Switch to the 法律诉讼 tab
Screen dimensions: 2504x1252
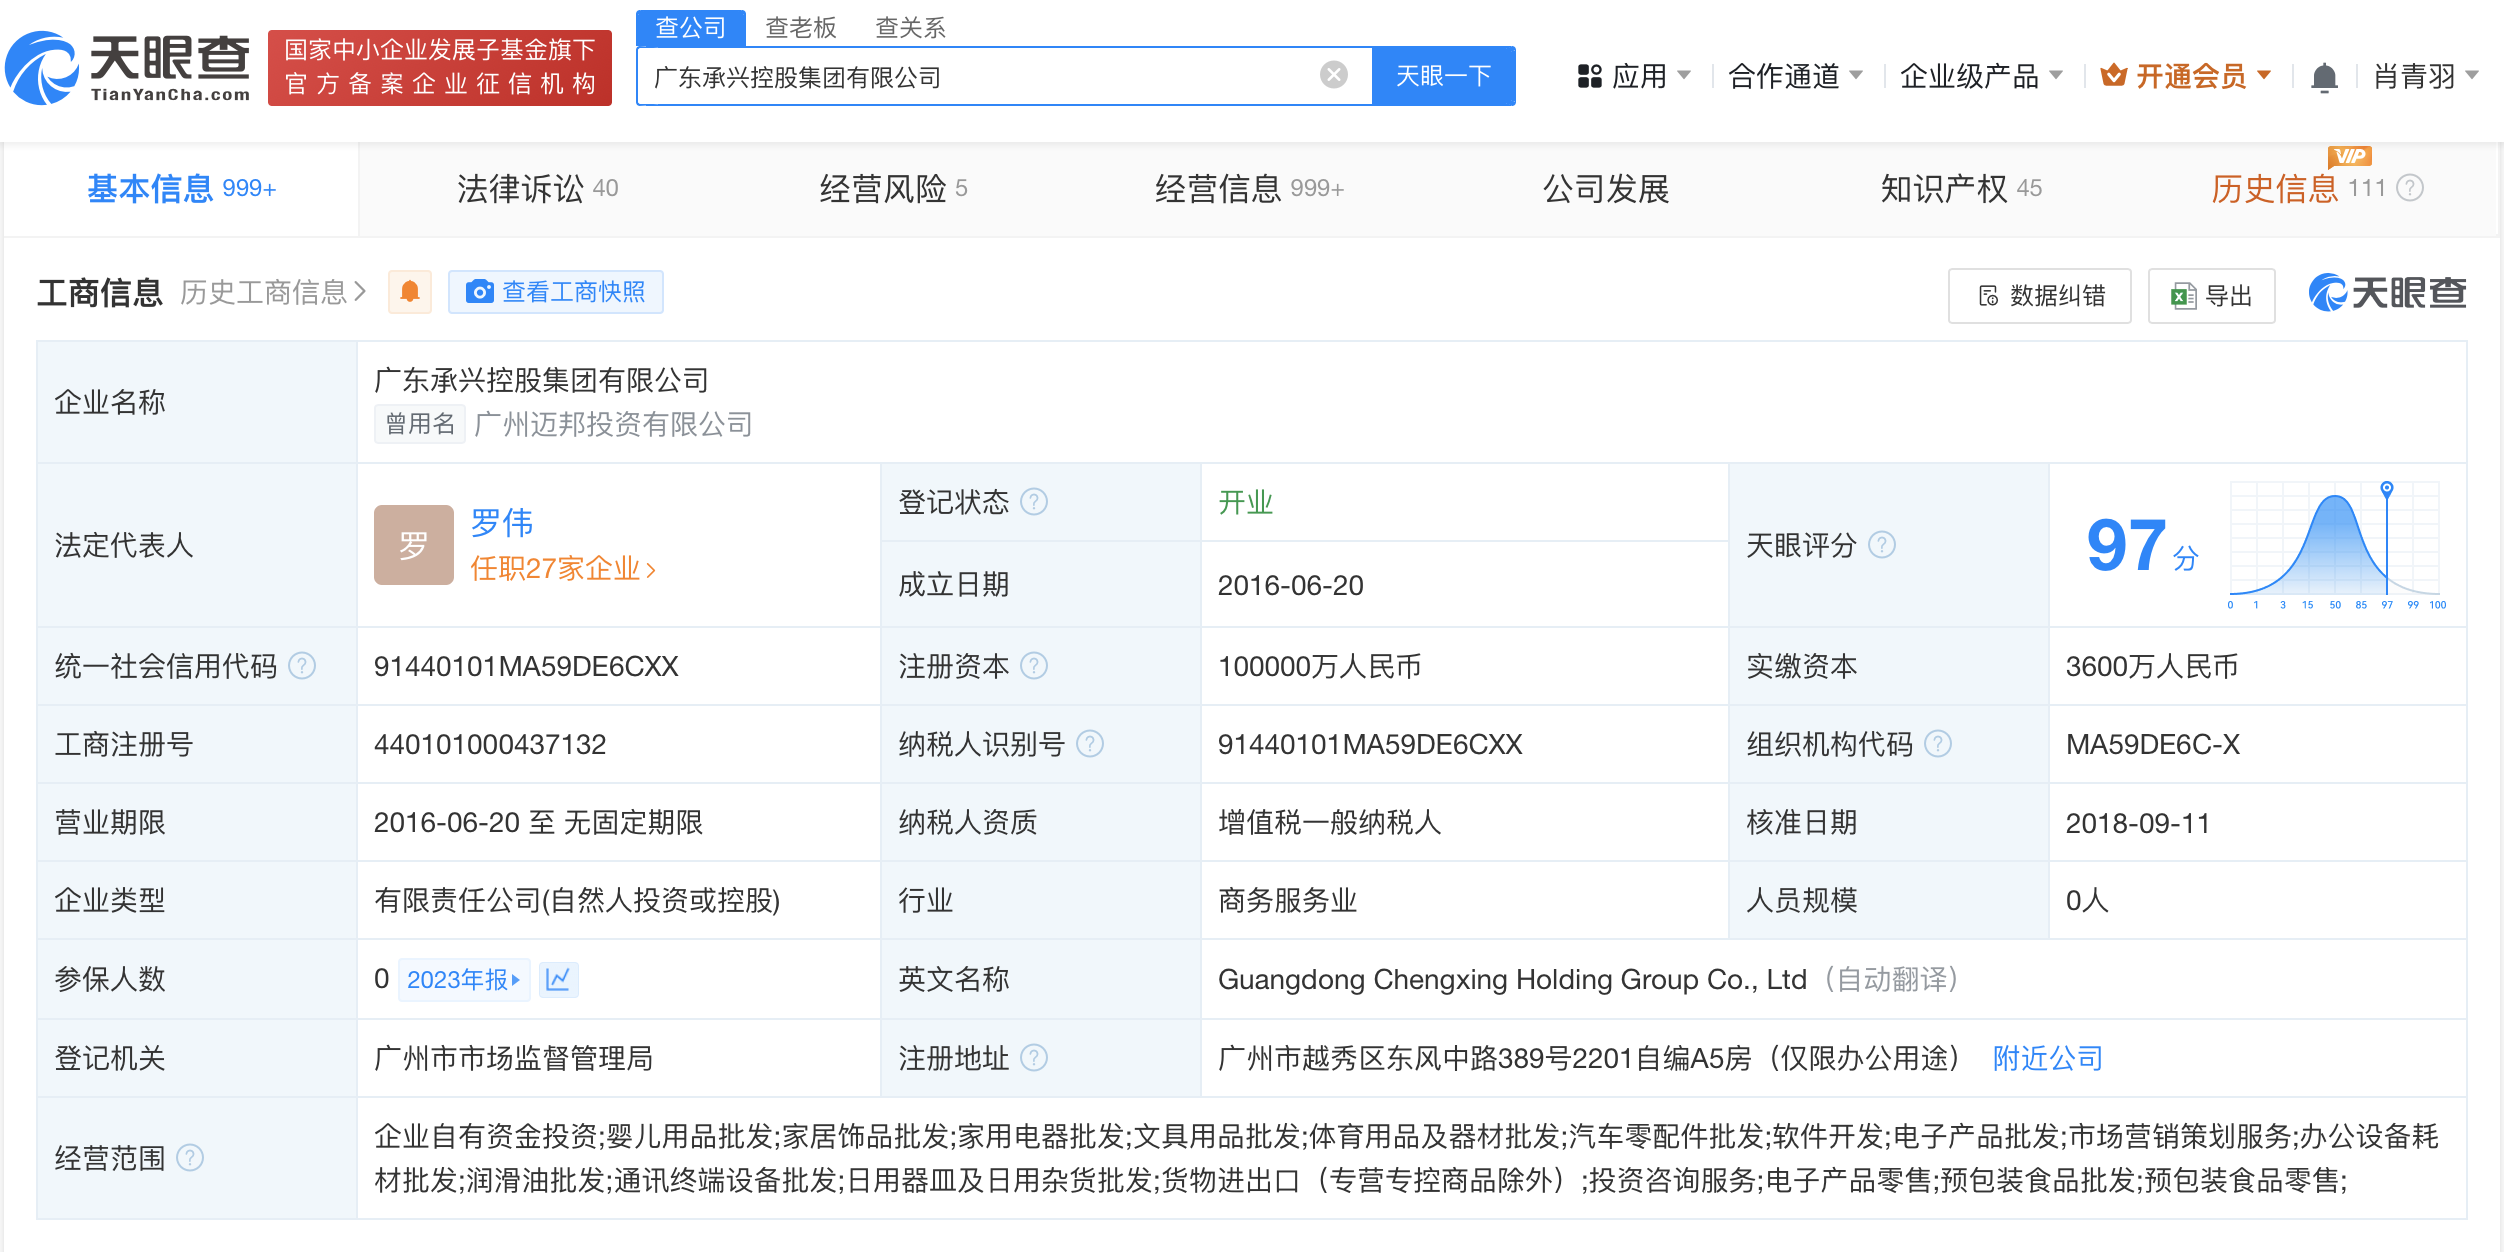520,188
